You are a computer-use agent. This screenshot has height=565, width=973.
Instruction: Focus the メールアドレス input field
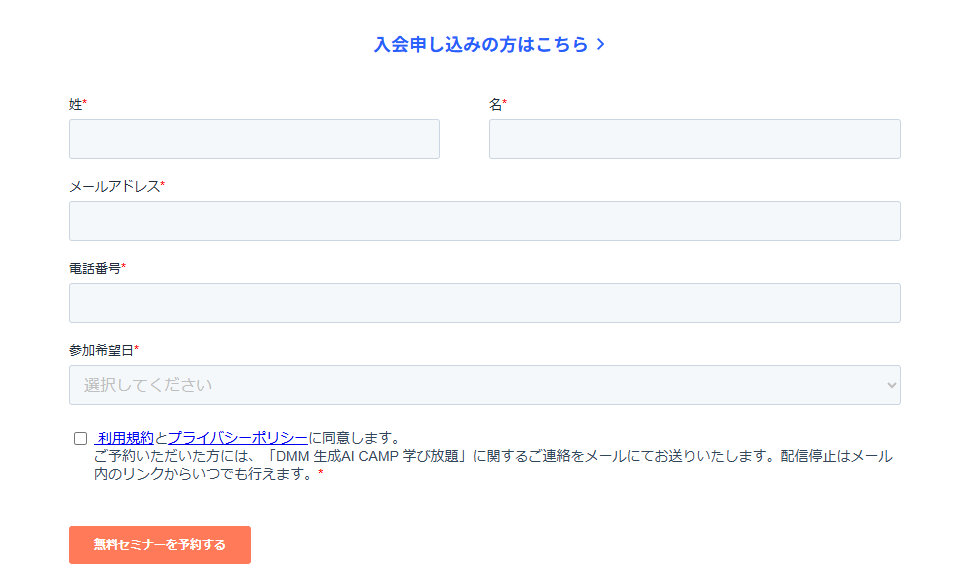pyautogui.click(x=485, y=221)
